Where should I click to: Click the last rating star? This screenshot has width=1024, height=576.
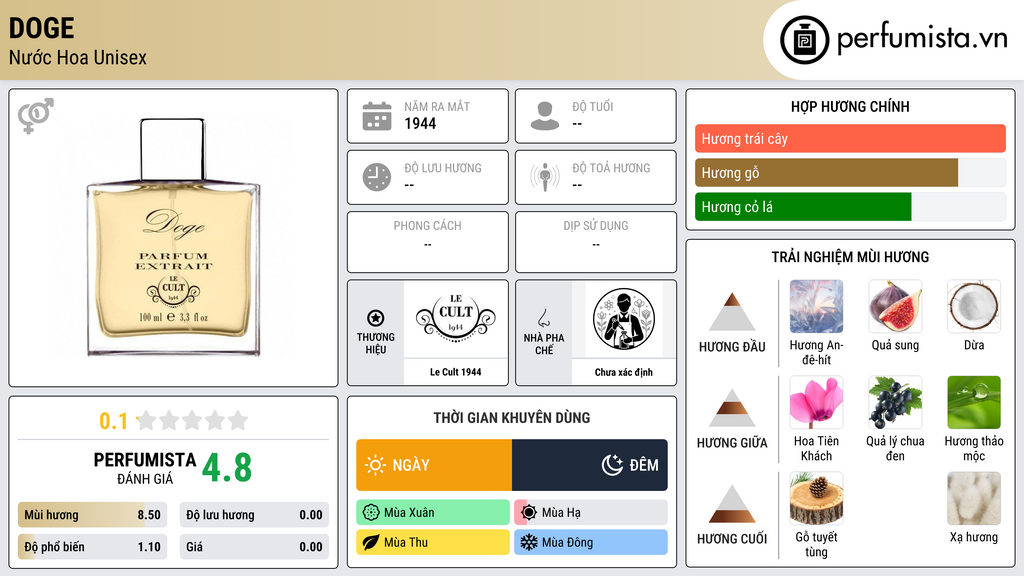[238, 420]
